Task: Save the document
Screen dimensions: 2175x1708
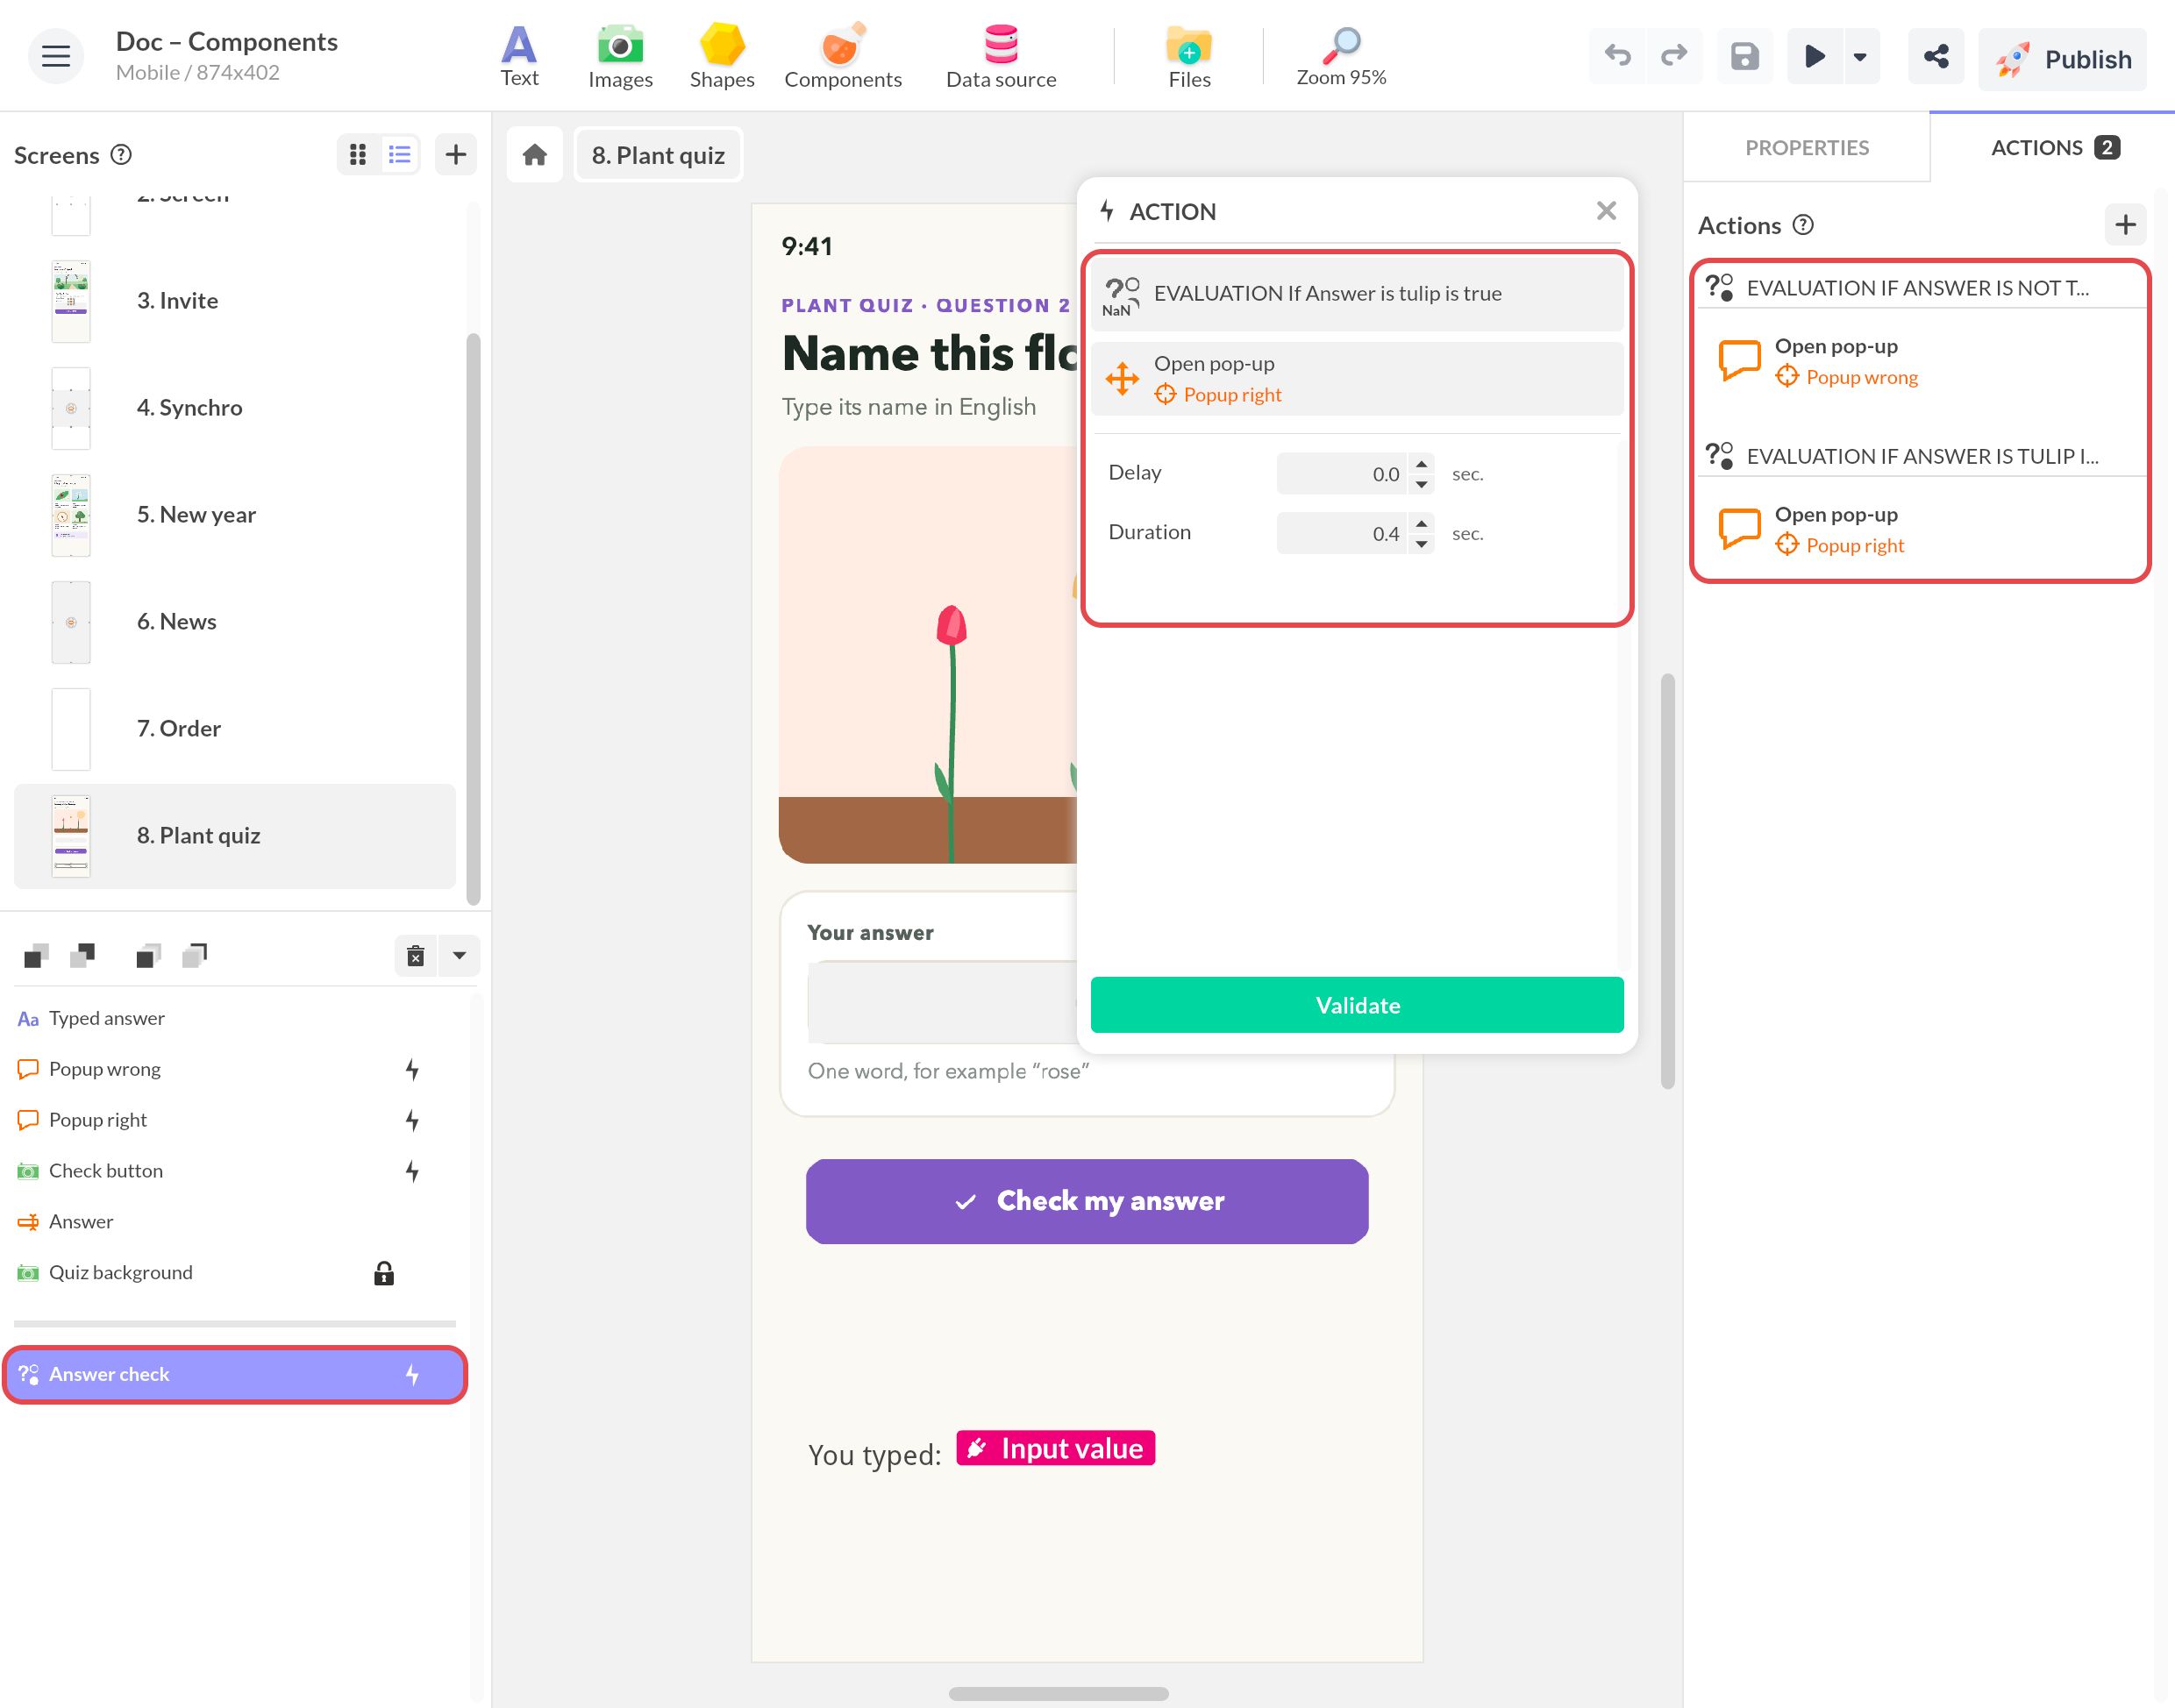Action: tap(1745, 57)
